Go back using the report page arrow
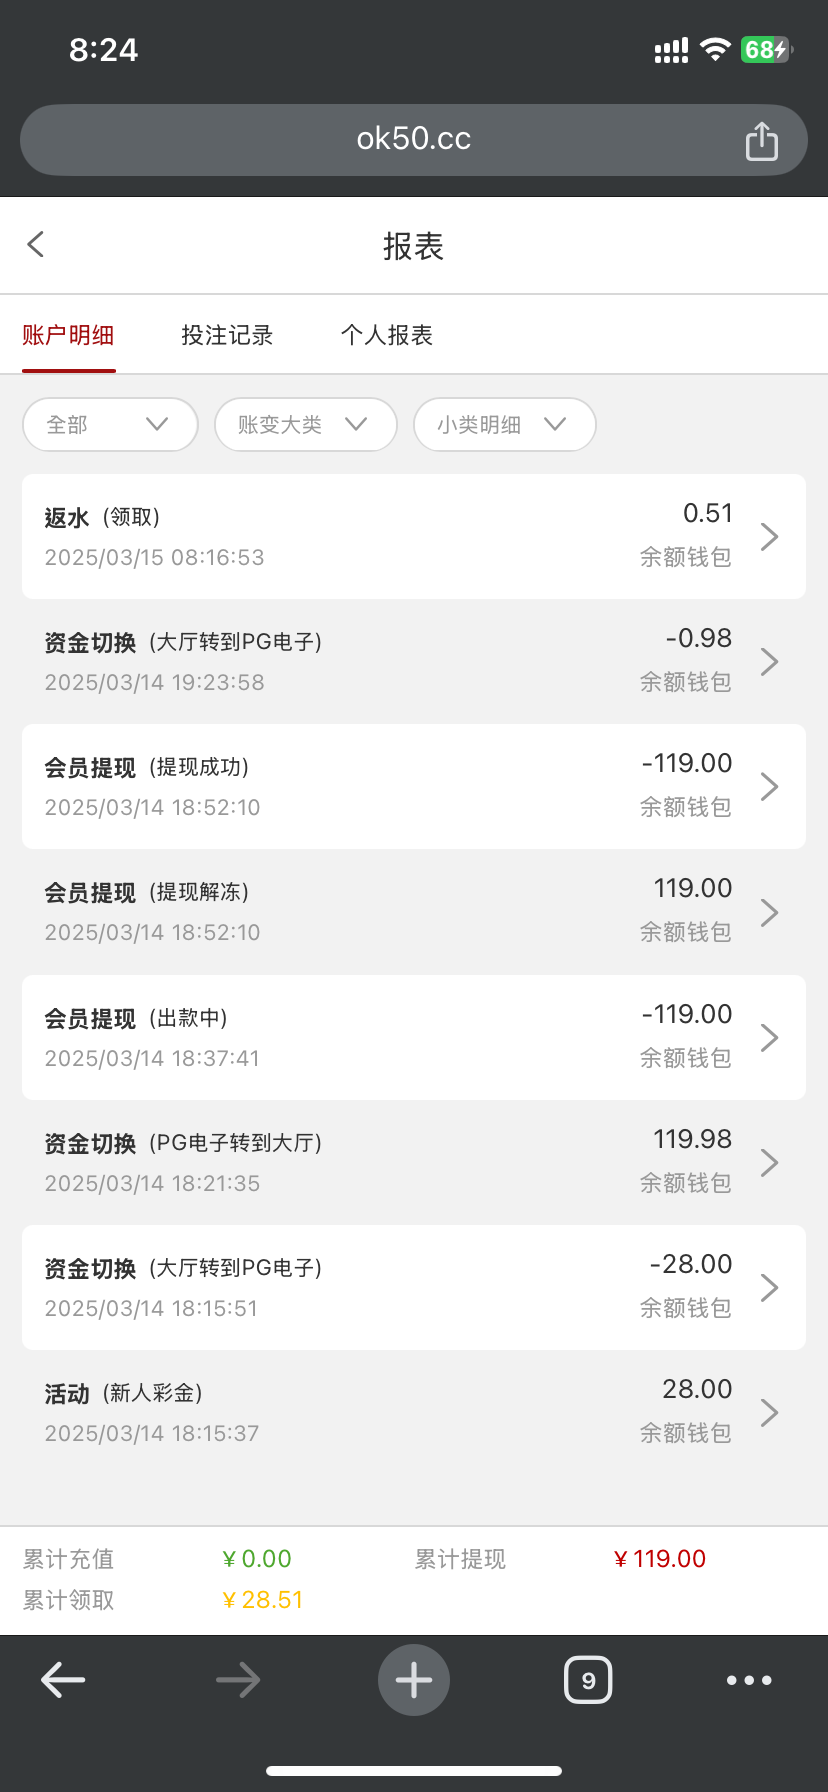This screenshot has width=828, height=1792. point(36,244)
